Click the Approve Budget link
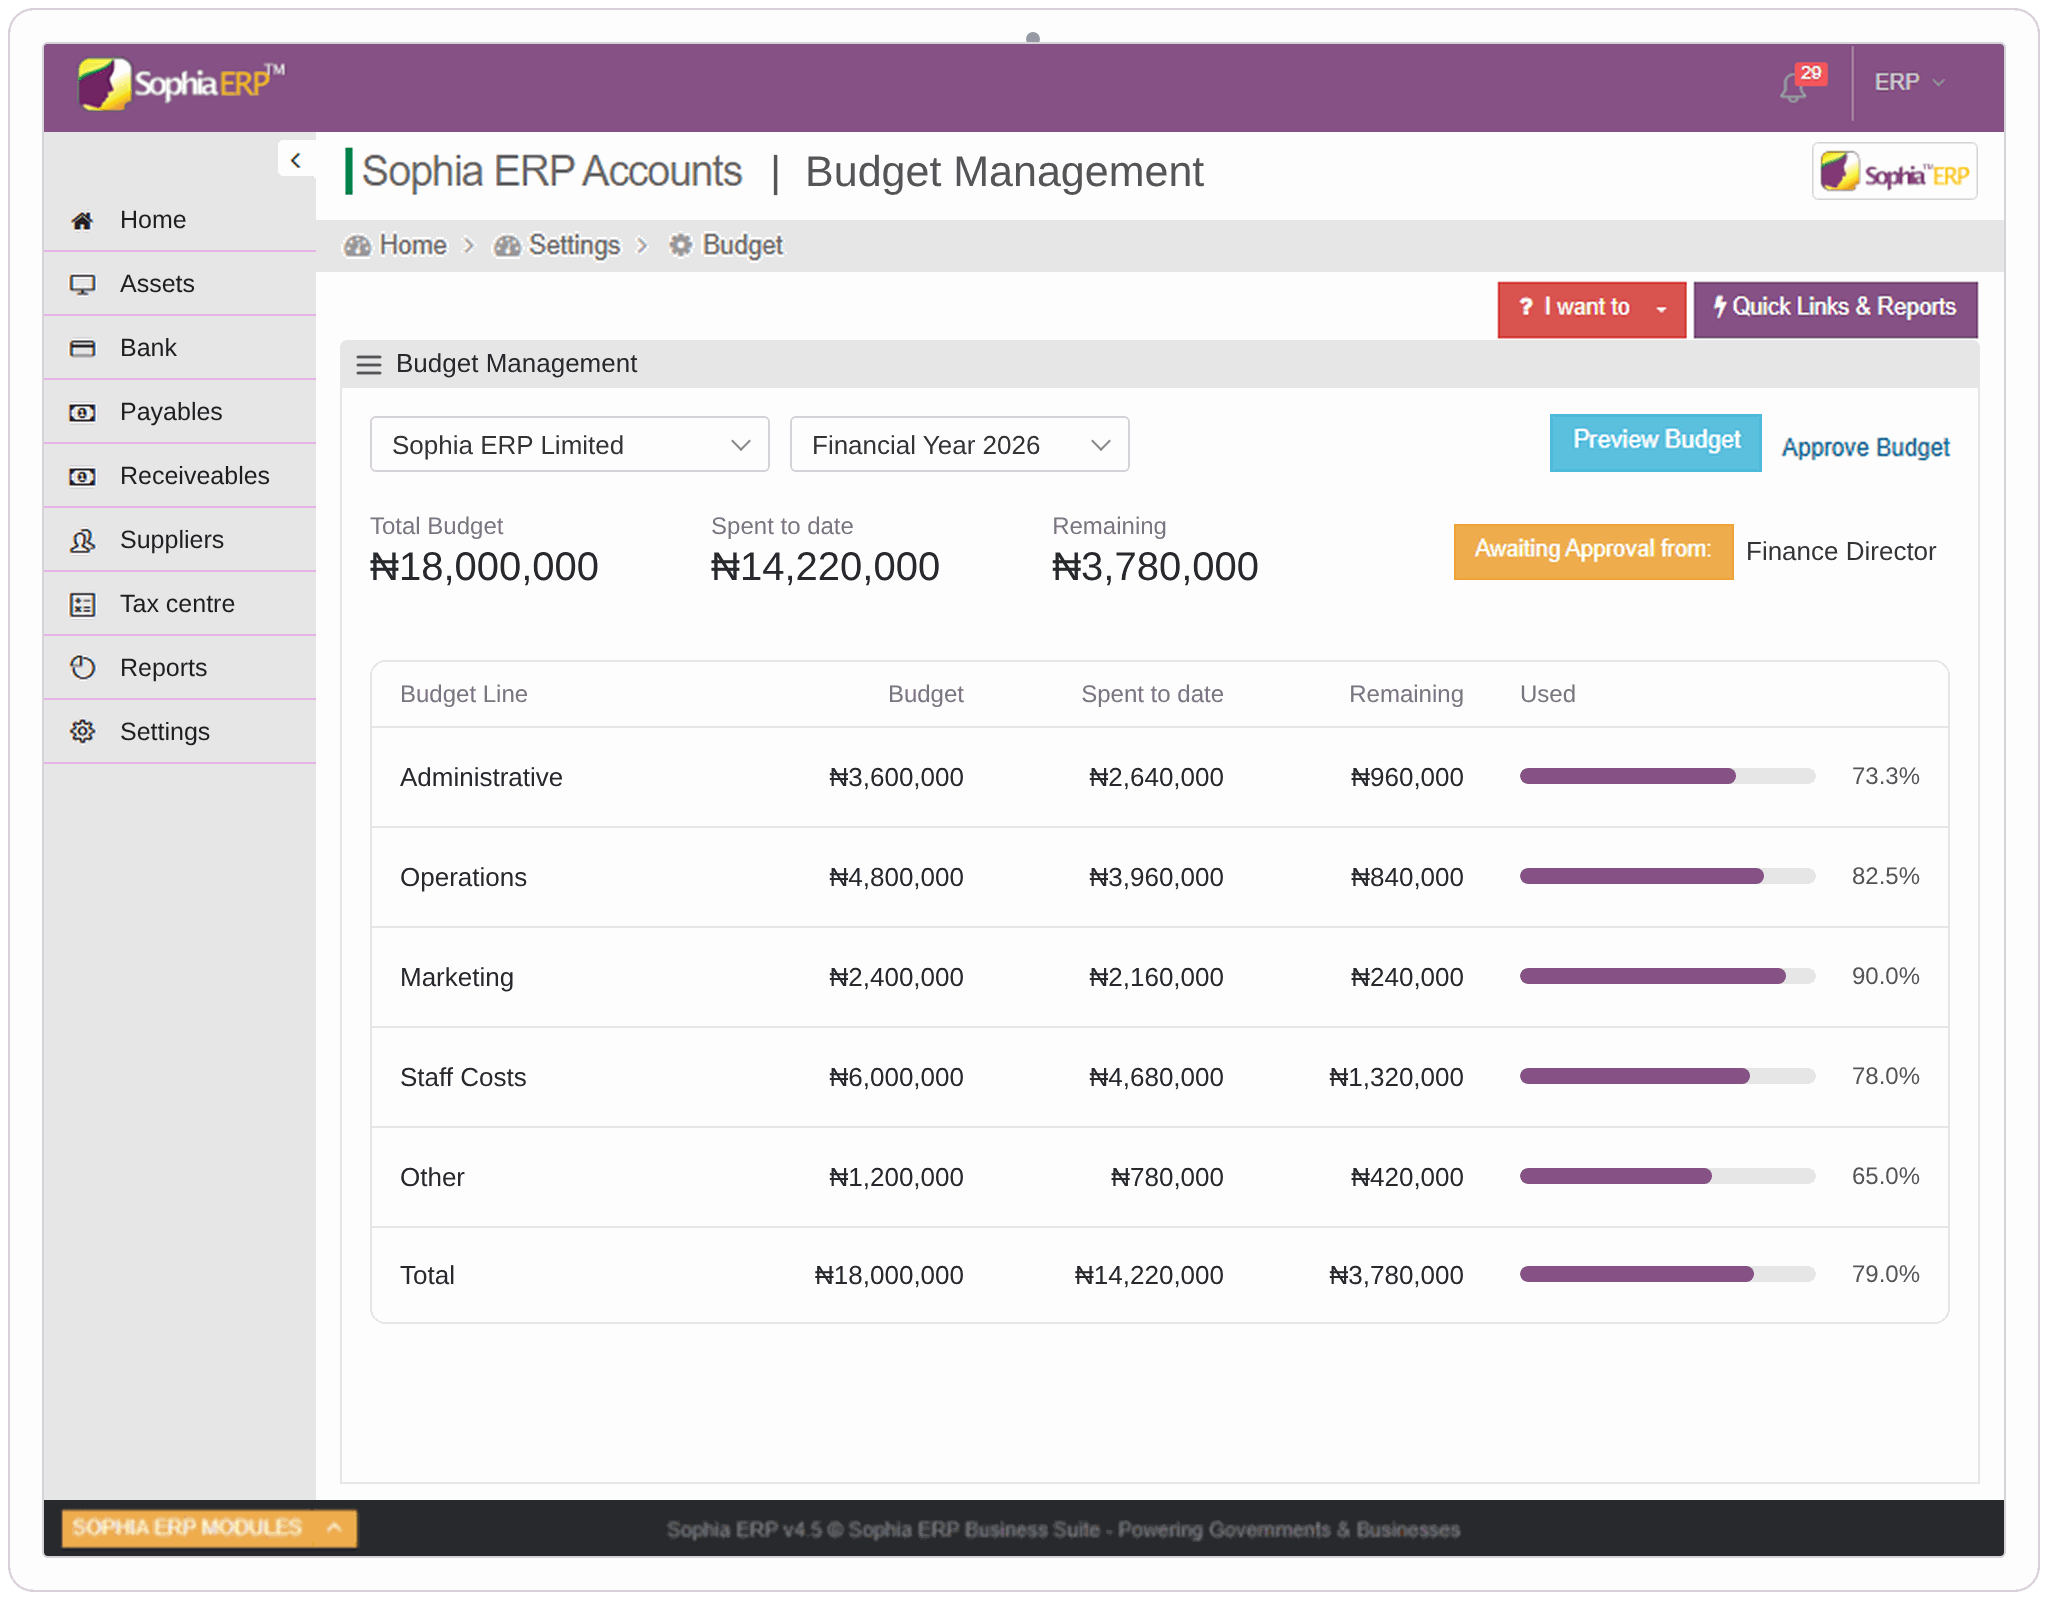2048x1600 pixels. pyautogui.click(x=1865, y=447)
